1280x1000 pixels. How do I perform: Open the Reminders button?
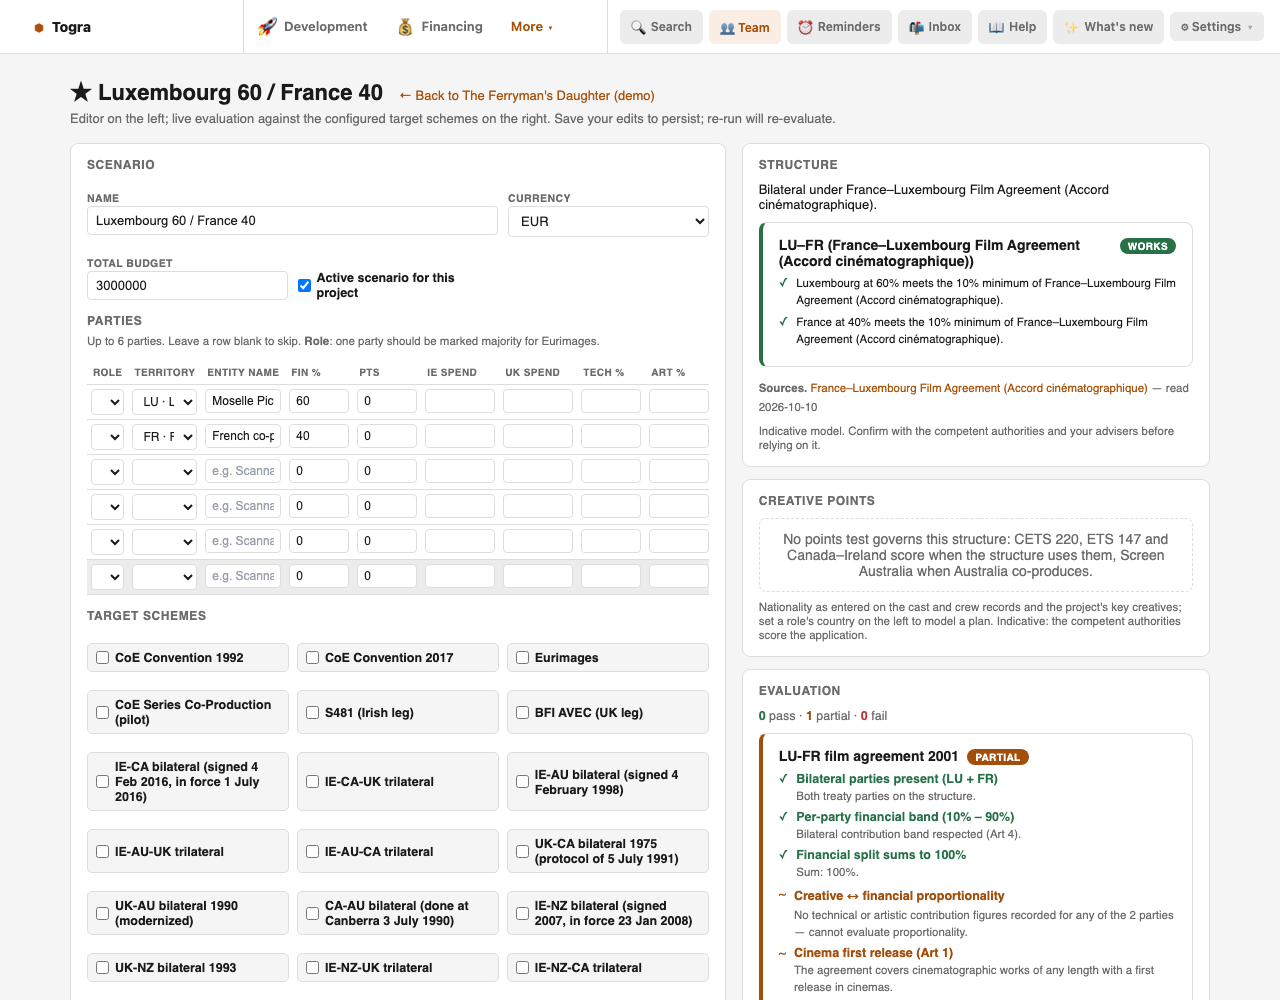pos(839,27)
